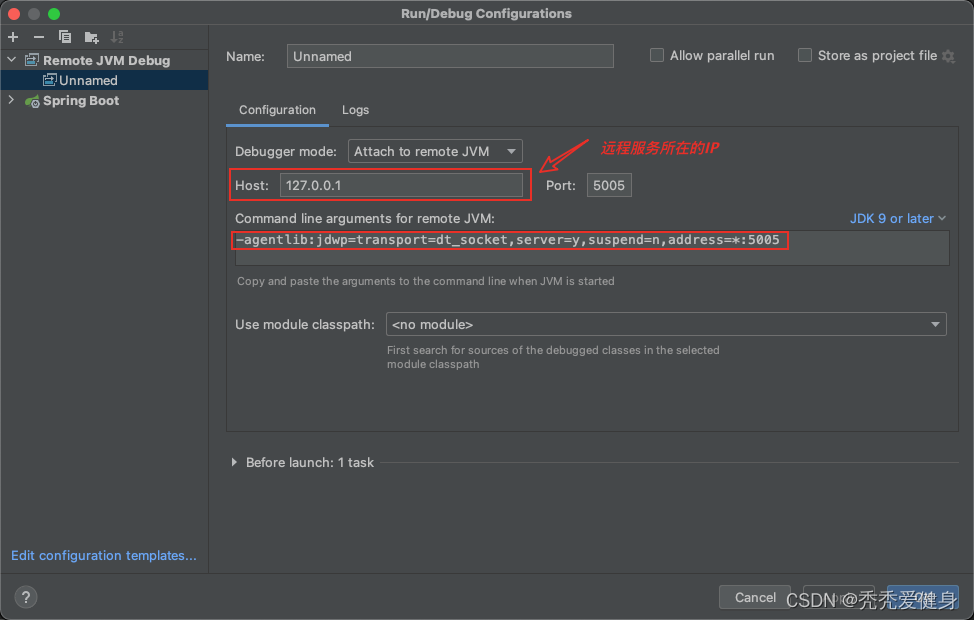Click 'Debugger mode:' label
The width and height of the screenshot is (974, 620).
point(286,152)
